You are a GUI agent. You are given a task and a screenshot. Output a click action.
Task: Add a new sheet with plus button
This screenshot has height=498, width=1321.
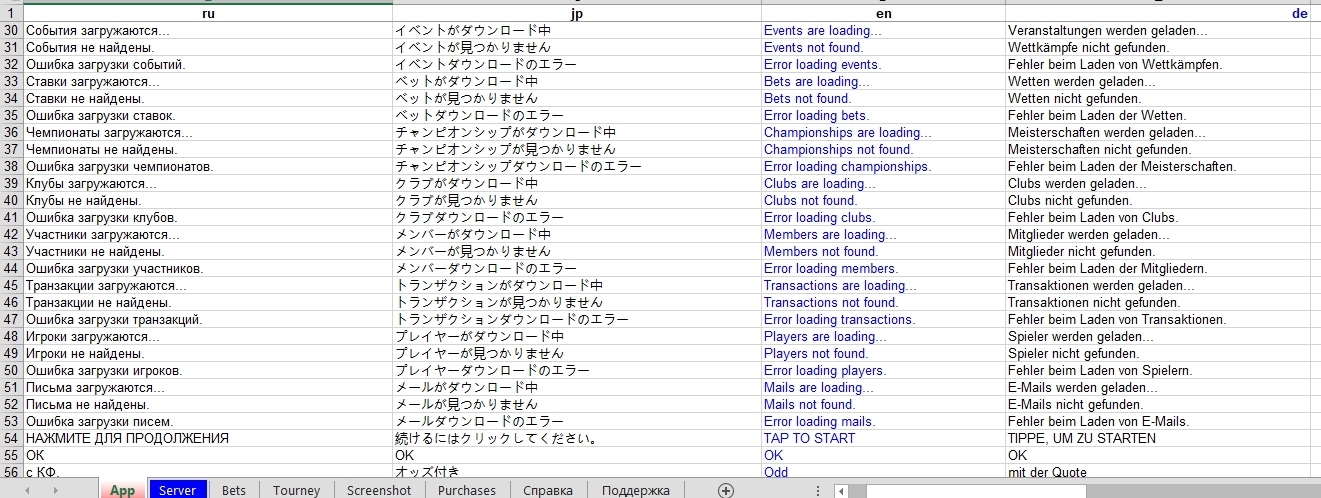point(726,490)
